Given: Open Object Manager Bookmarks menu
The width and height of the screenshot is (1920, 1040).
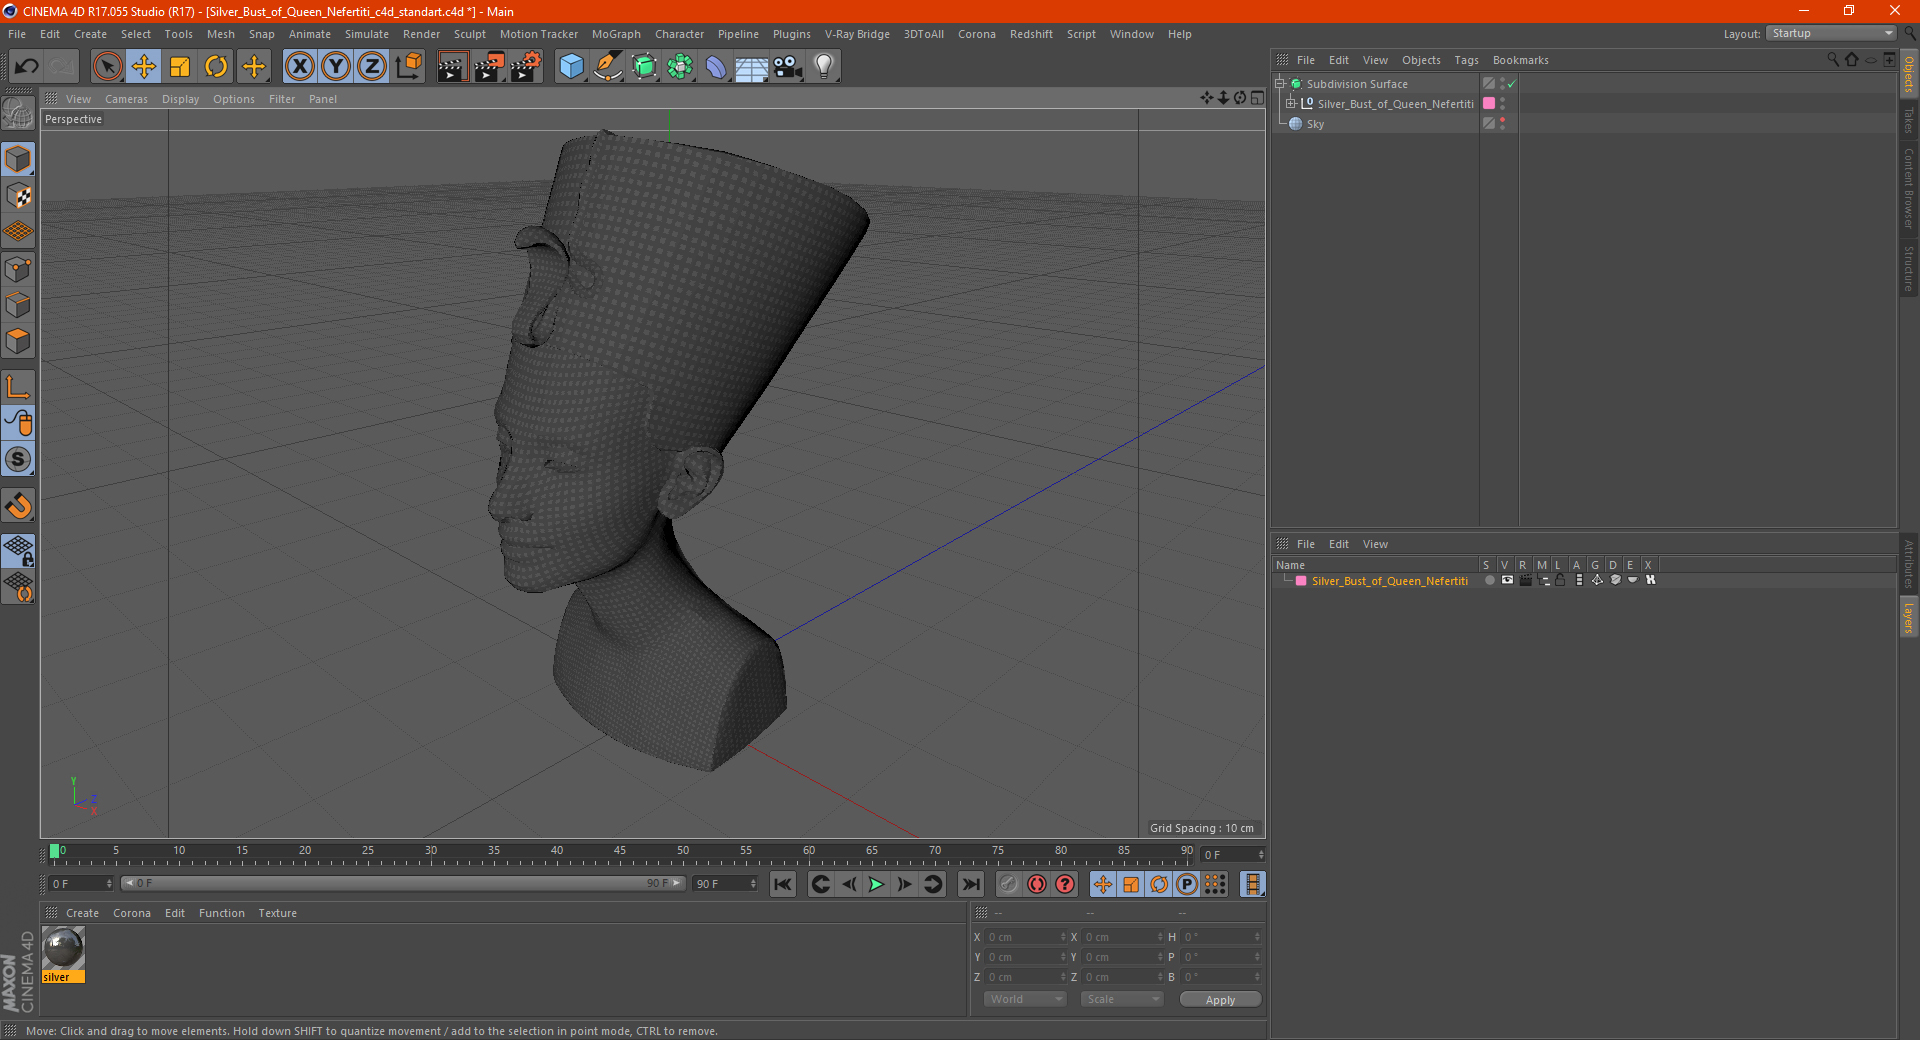Looking at the screenshot, I should click(x=1520, y=60).
